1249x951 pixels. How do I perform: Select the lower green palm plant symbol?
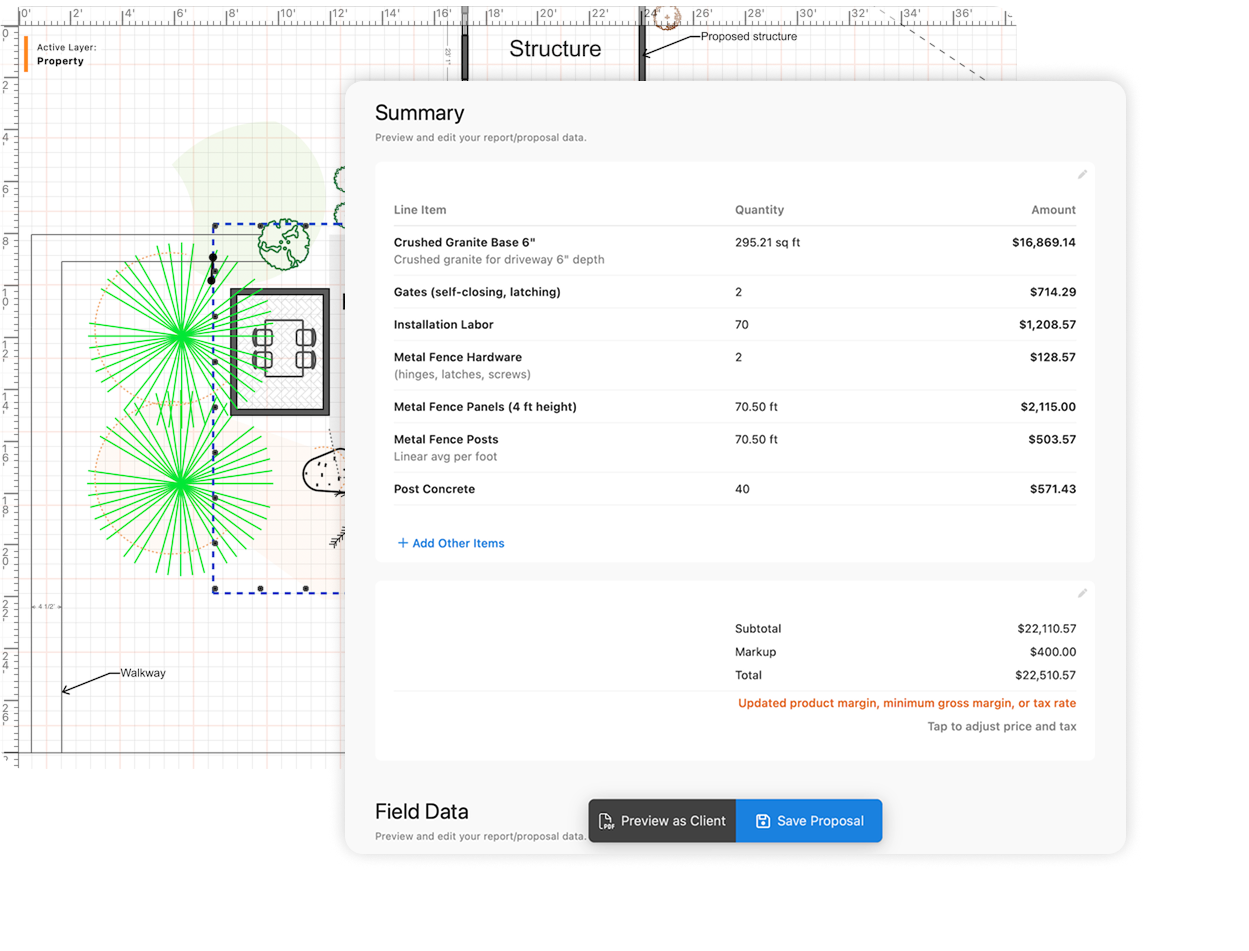coord(181,484)
